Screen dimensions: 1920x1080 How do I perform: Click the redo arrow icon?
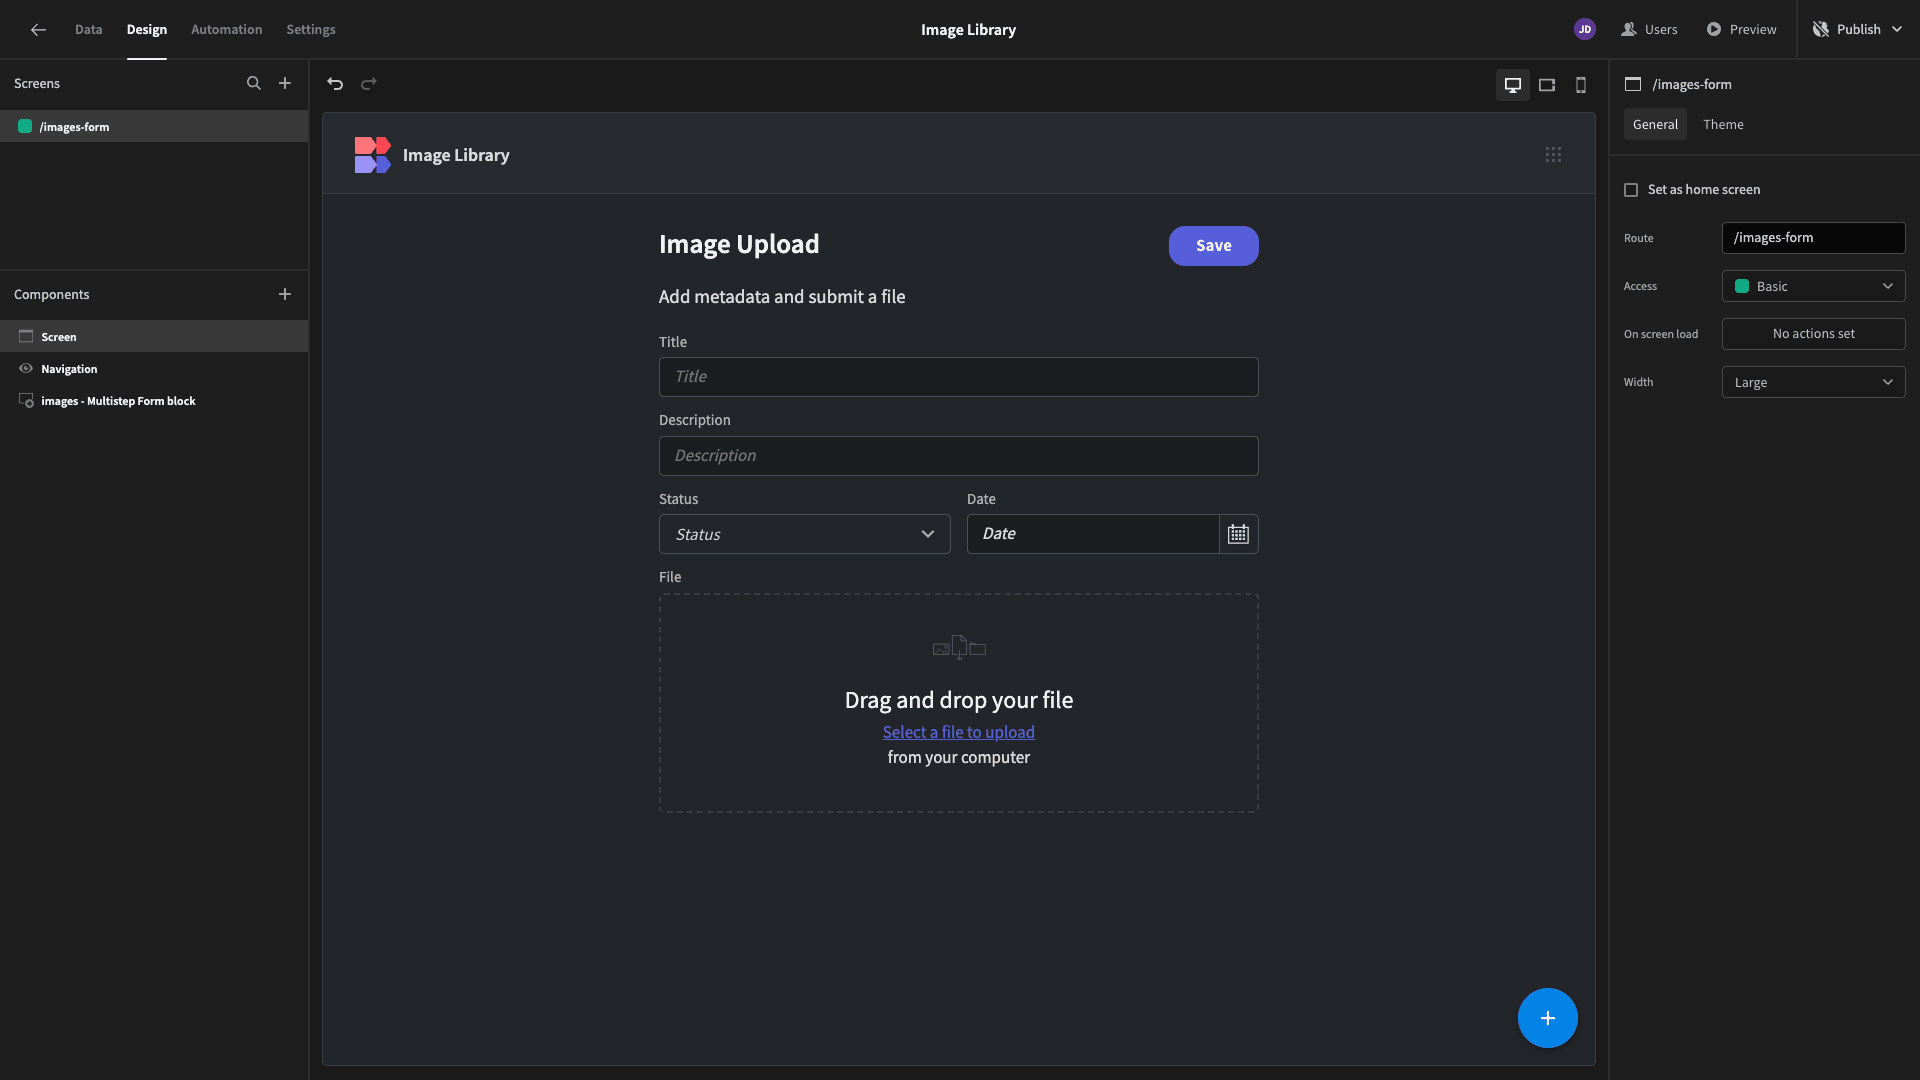tap(369, 84)
